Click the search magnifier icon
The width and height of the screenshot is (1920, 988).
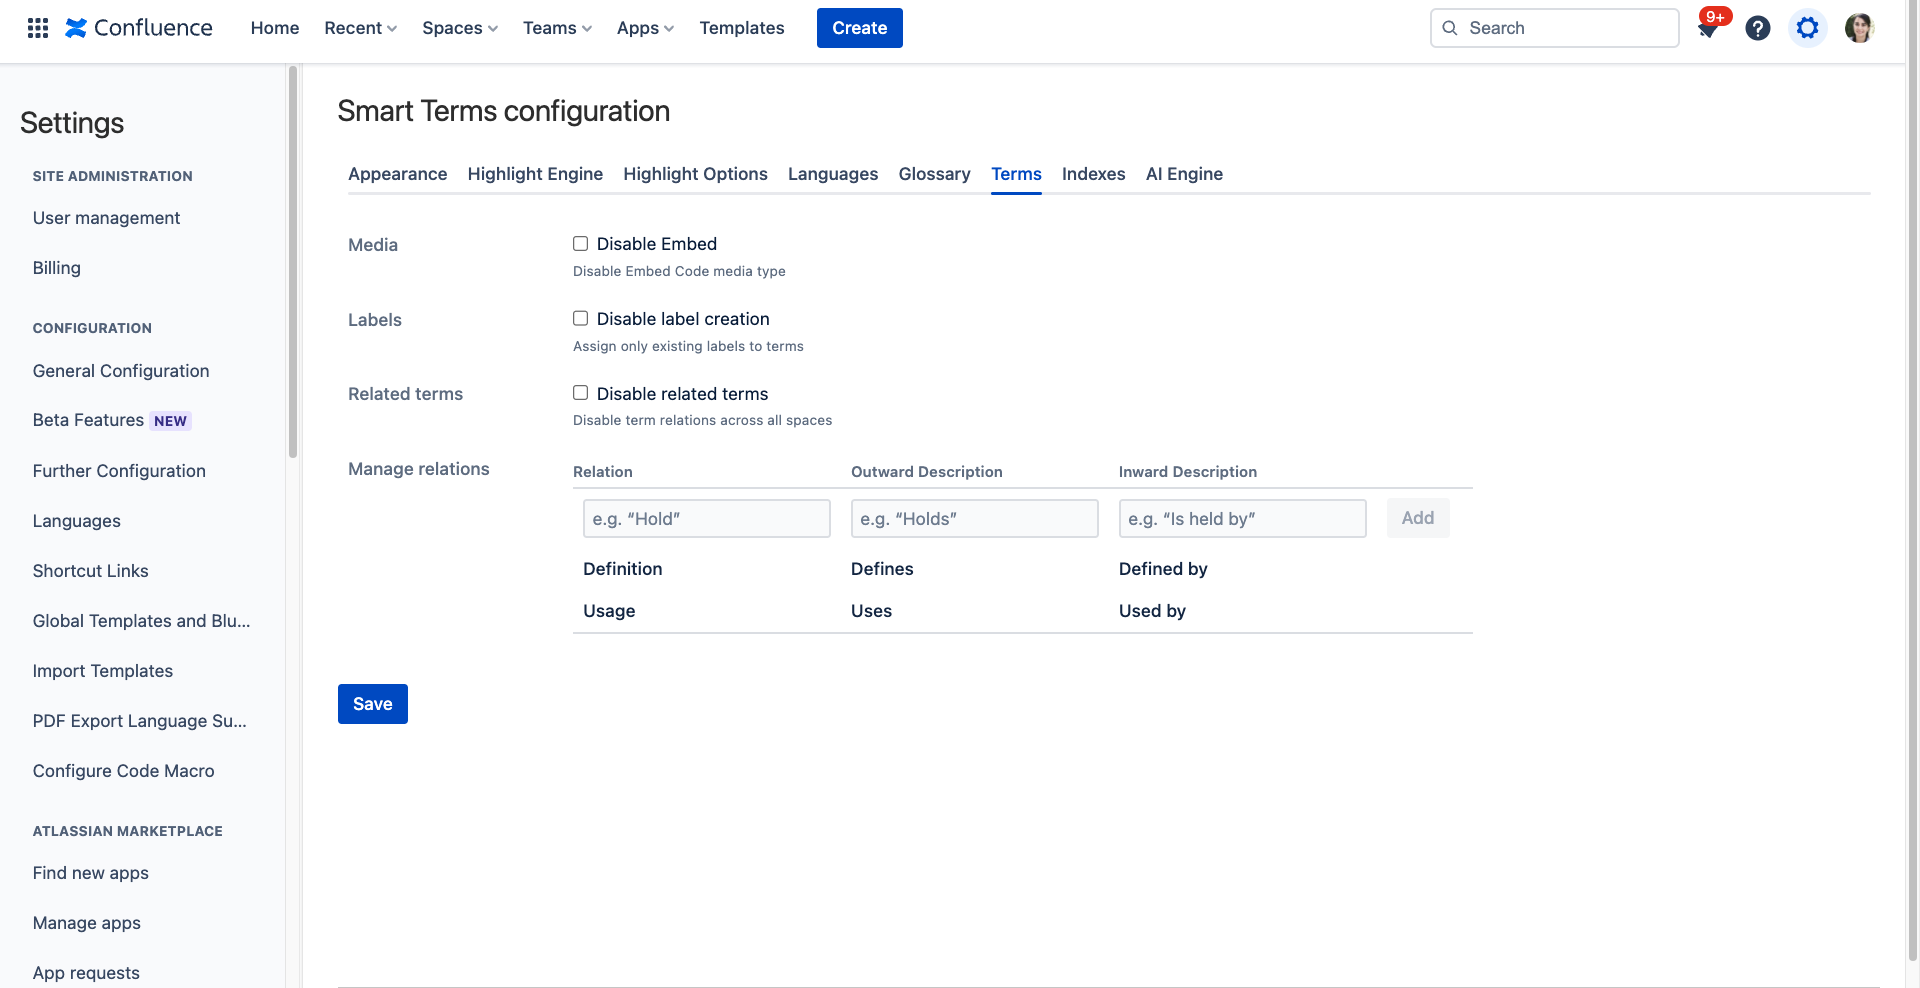click(1449, 28)
